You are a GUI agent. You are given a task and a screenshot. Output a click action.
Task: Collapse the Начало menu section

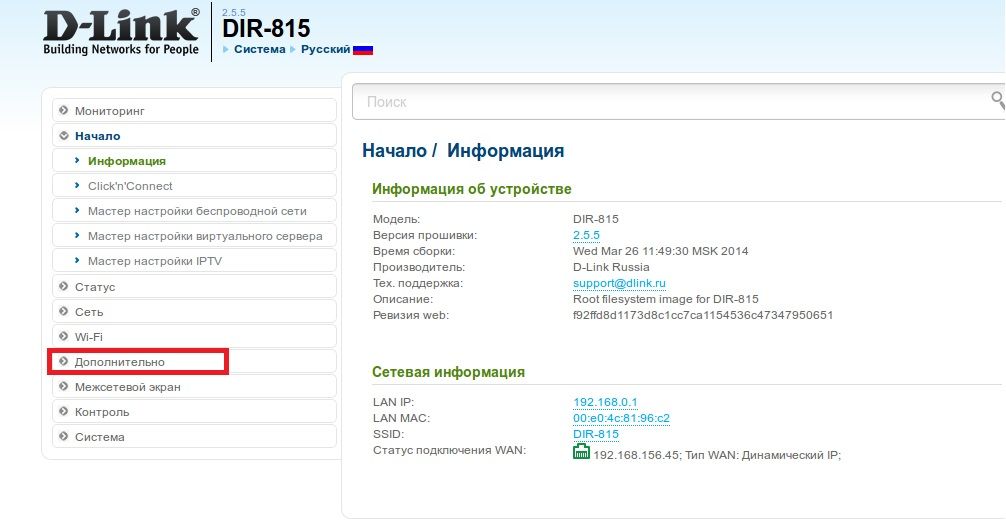coord(97,136)
